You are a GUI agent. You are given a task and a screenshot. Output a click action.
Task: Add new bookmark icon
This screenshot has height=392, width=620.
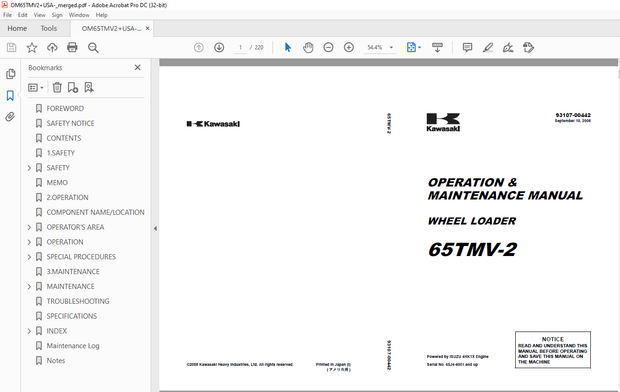[x=73, y=87]
